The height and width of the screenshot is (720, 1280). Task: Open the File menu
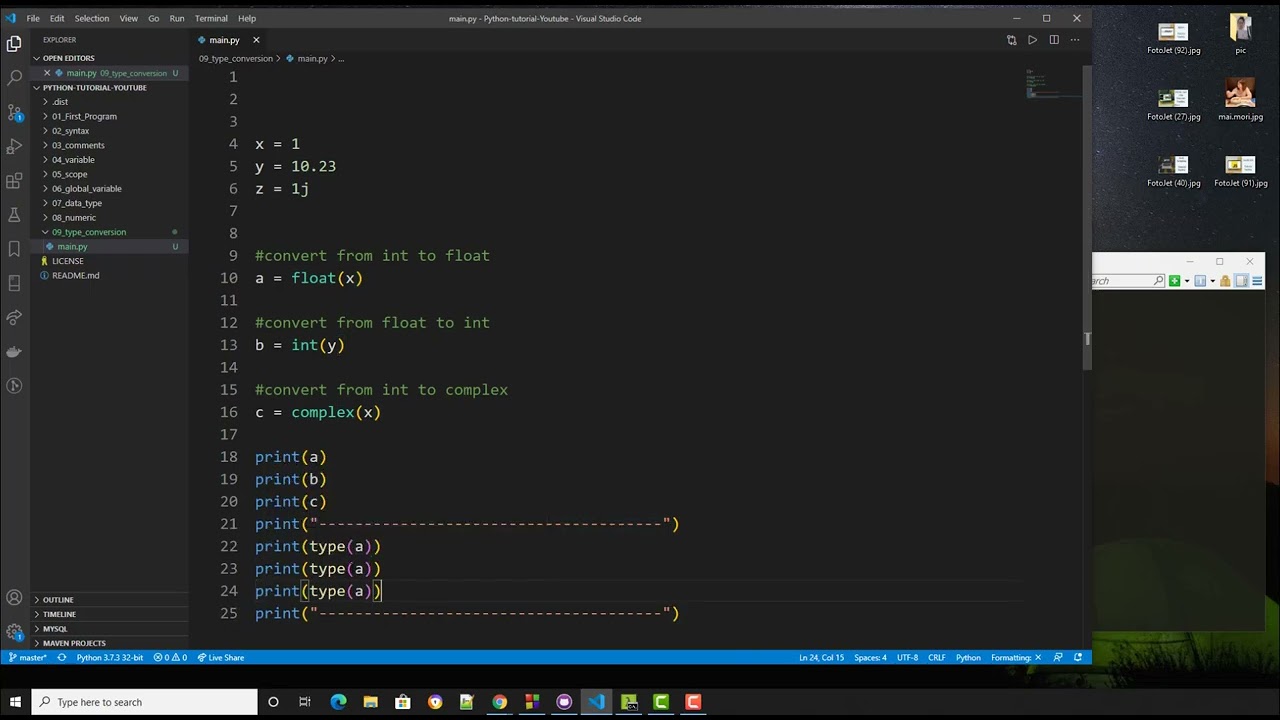33,18
